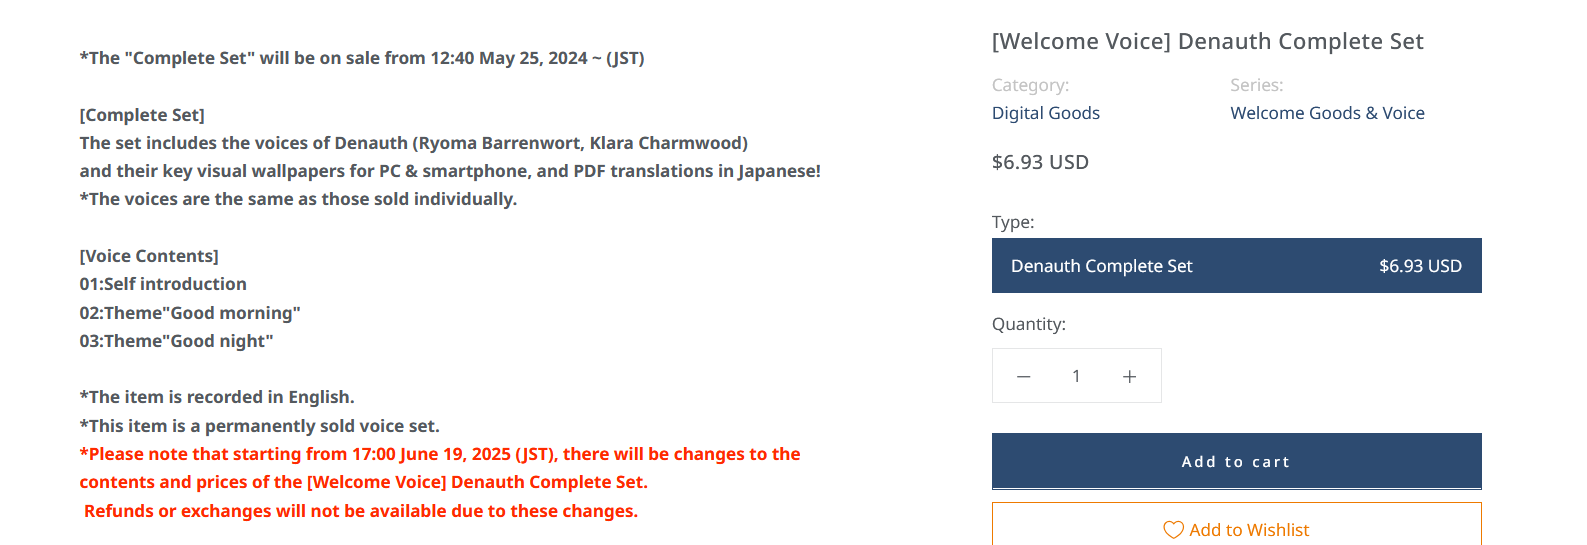Click the red notice about June 19, 2025 changes
Viewport: 1587px width, 545px height.
click(x=440, y=468)
